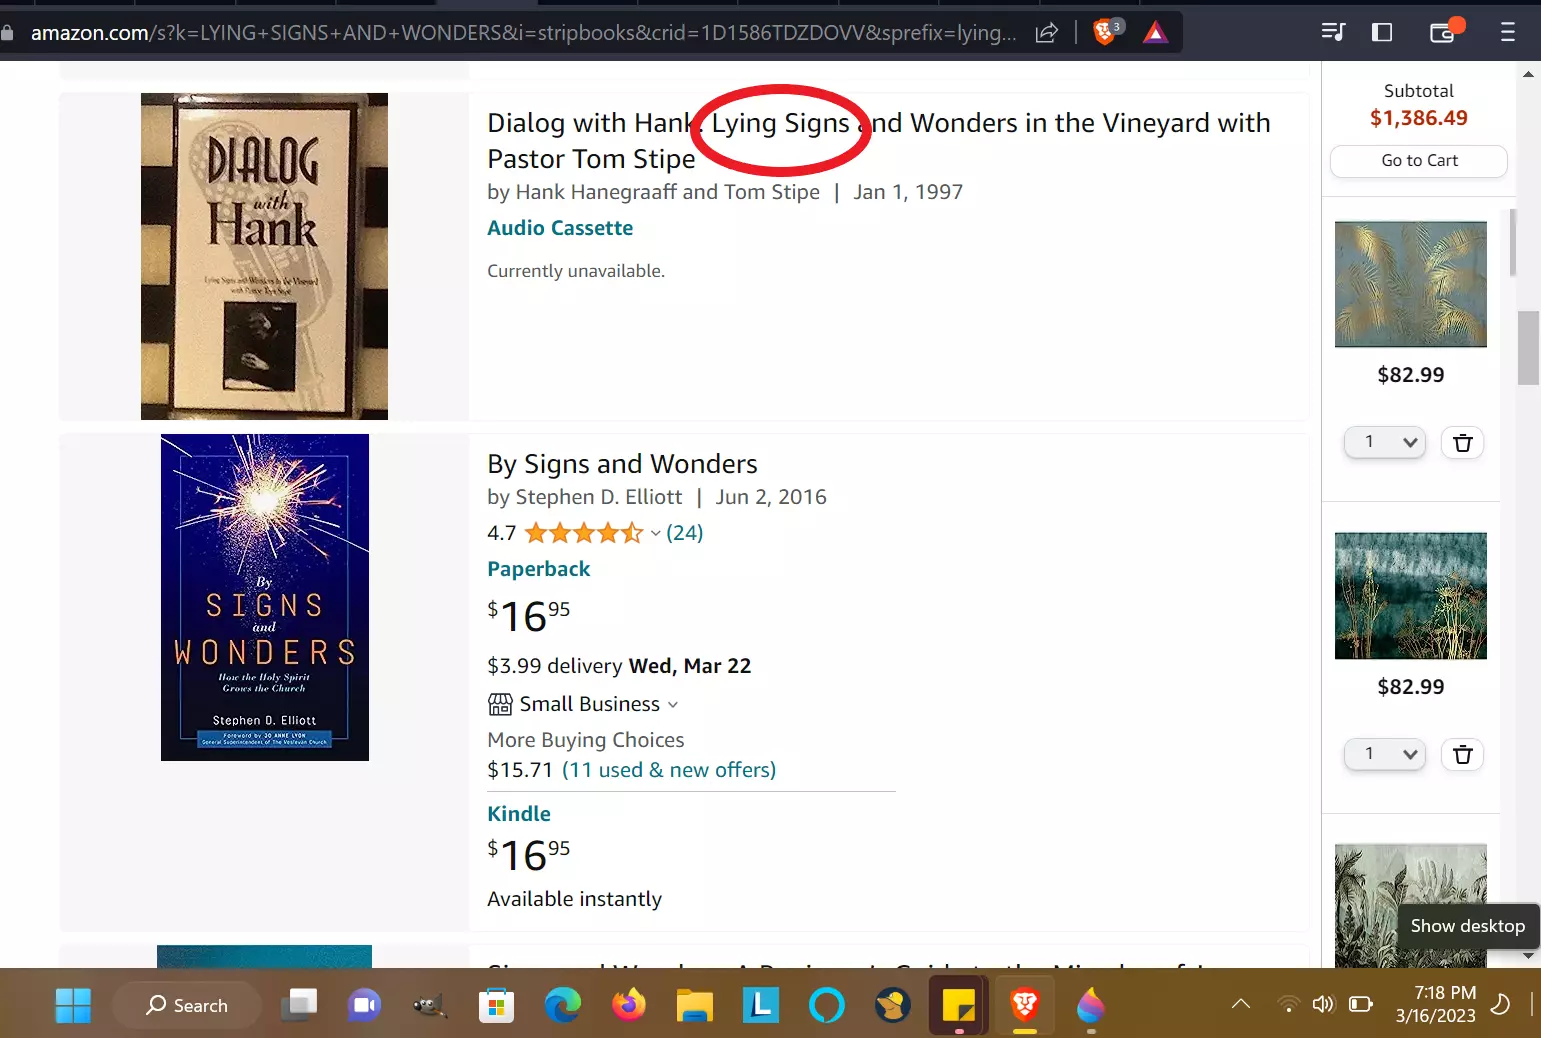Select the Kindle format link

pyautogui.click(x=518, y=814)
